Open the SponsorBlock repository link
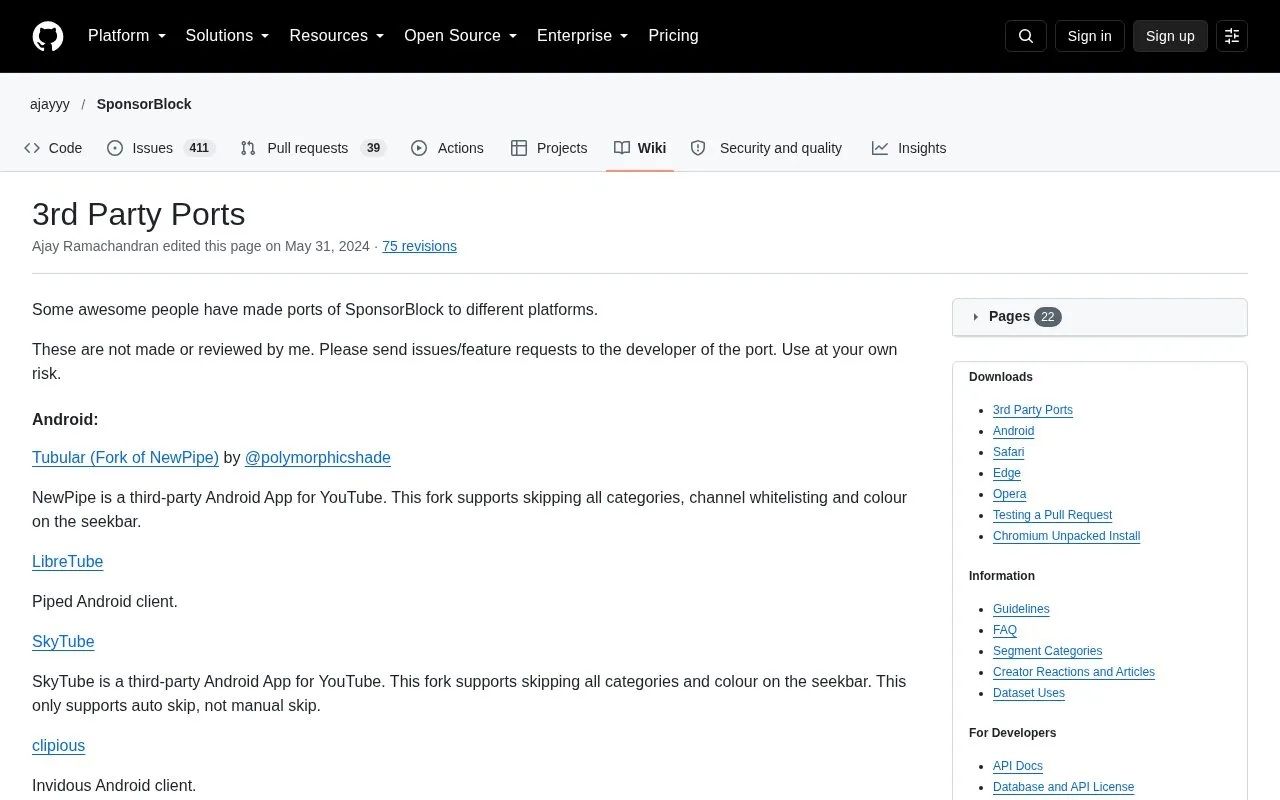 (144, 104)
